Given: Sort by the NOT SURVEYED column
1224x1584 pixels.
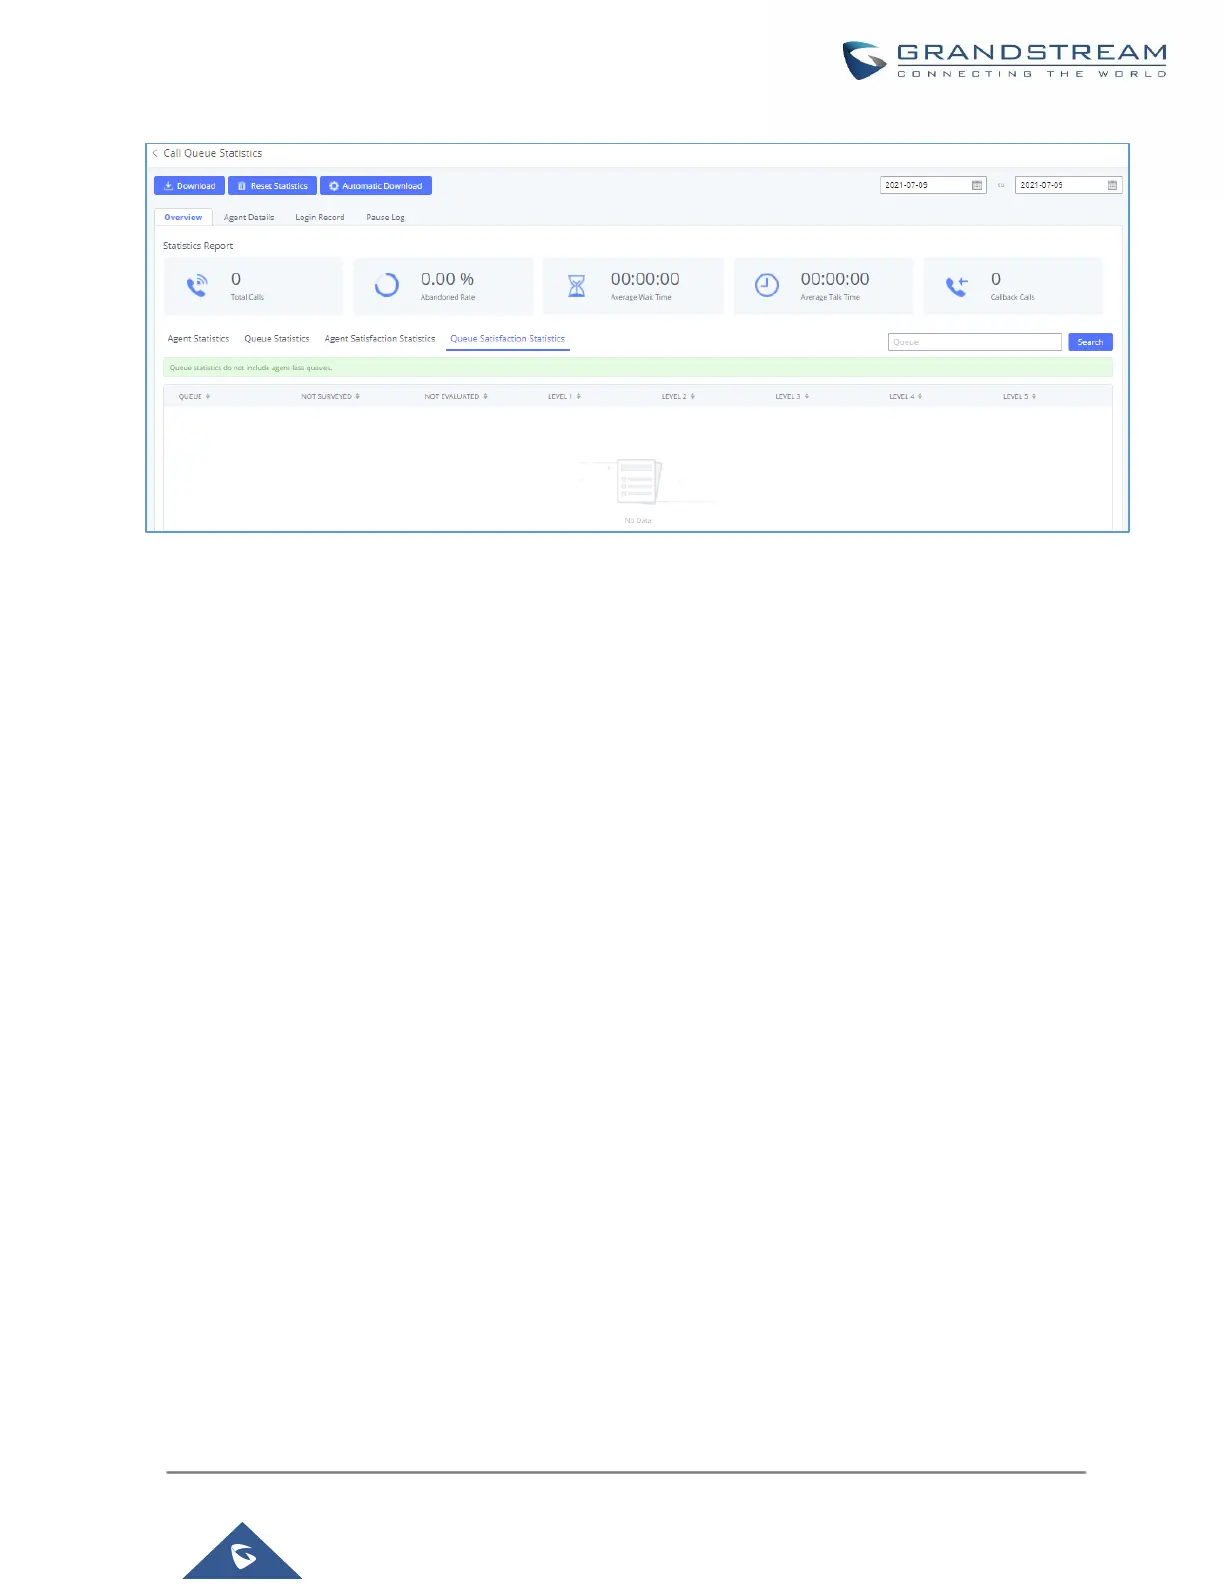Looking at the screenshot, I should [x=331, y=397].
